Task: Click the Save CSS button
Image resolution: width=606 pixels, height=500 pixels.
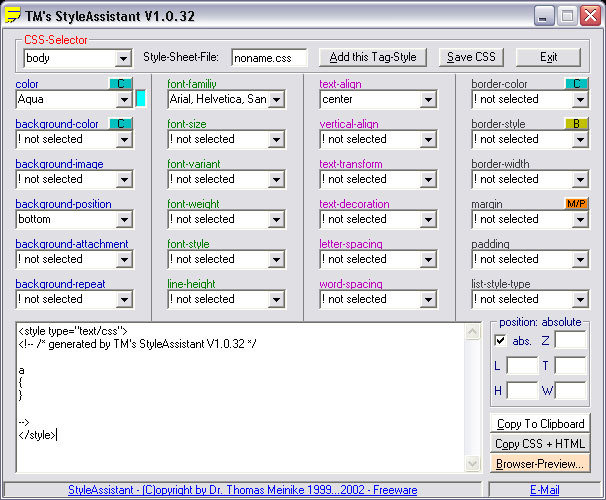Action: tap(471, 57)
